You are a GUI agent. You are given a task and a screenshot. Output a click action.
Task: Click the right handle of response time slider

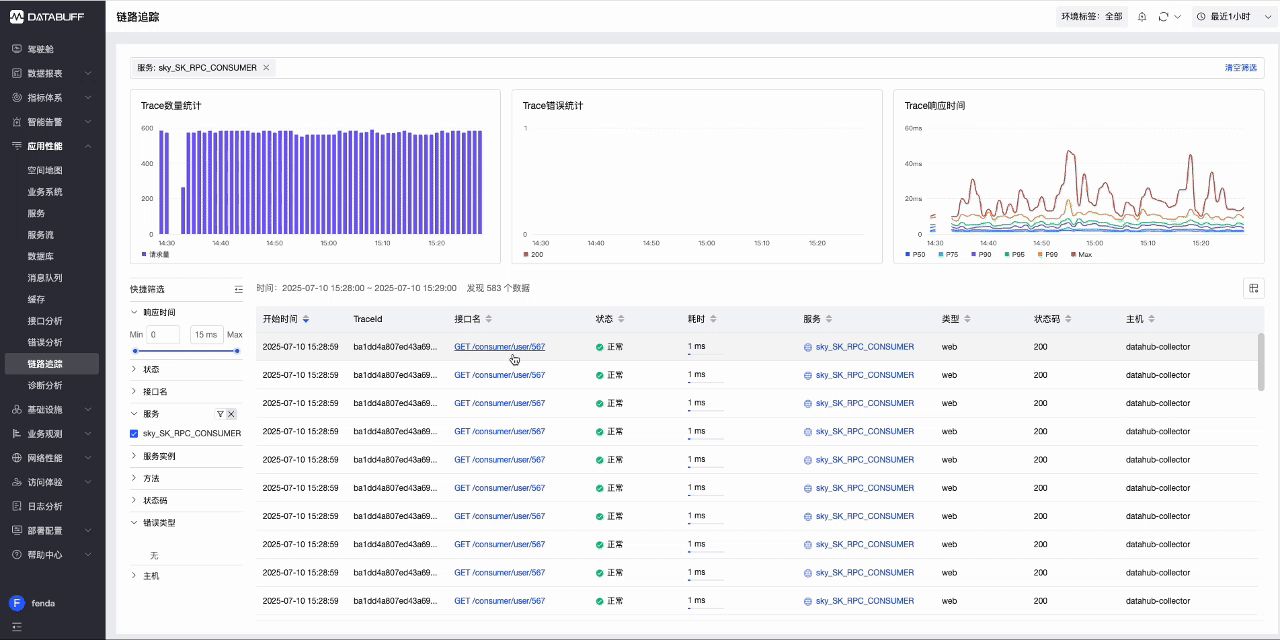(x=237, y=351)
